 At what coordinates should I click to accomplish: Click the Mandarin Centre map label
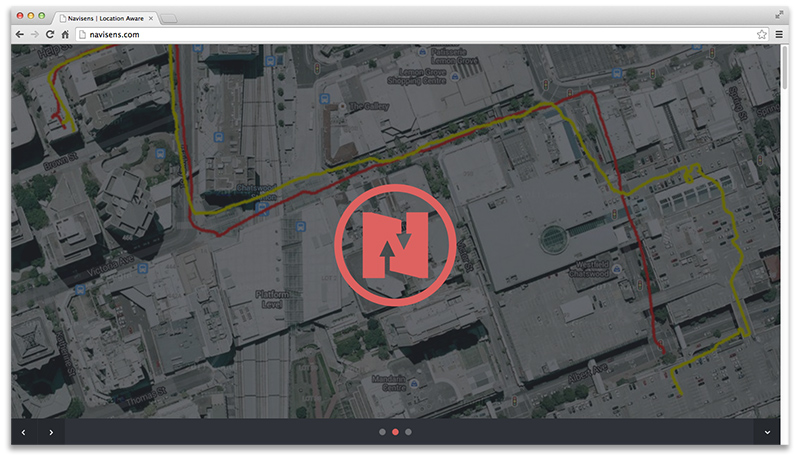pyautogui.click(x=389, y=383)
